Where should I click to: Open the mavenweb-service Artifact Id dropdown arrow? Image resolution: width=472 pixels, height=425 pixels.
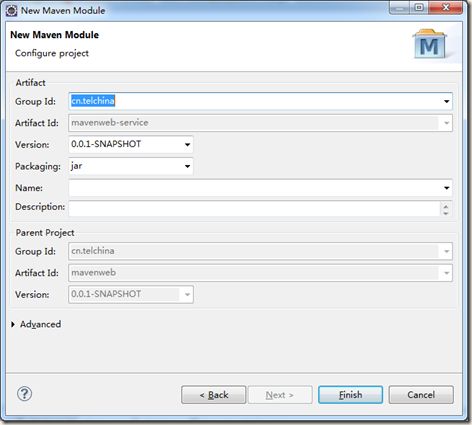tap(447, 123)
